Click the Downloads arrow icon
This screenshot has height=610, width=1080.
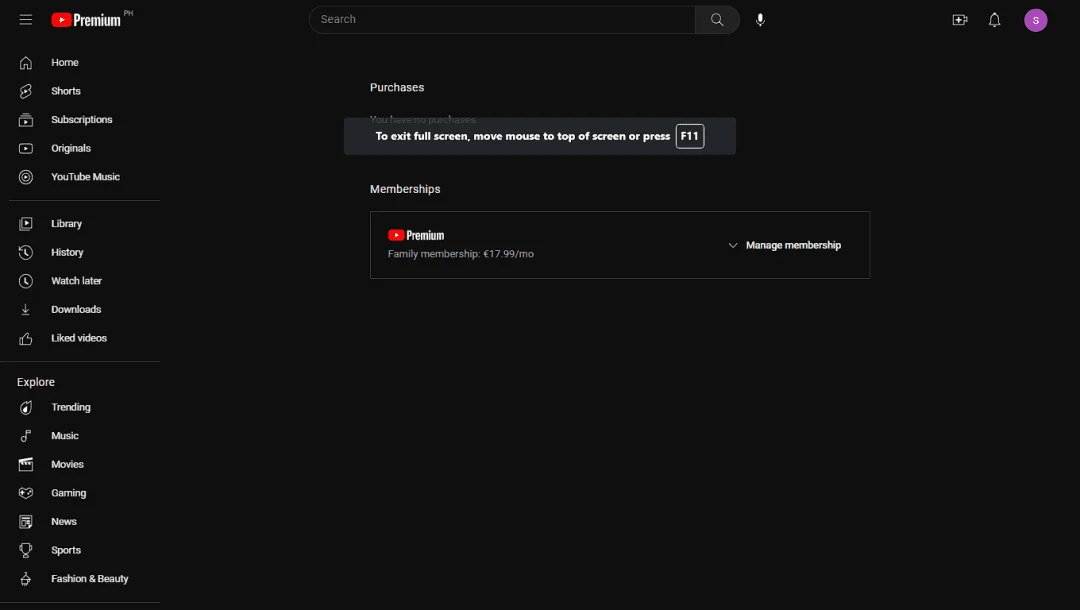(x=25, y=310)
